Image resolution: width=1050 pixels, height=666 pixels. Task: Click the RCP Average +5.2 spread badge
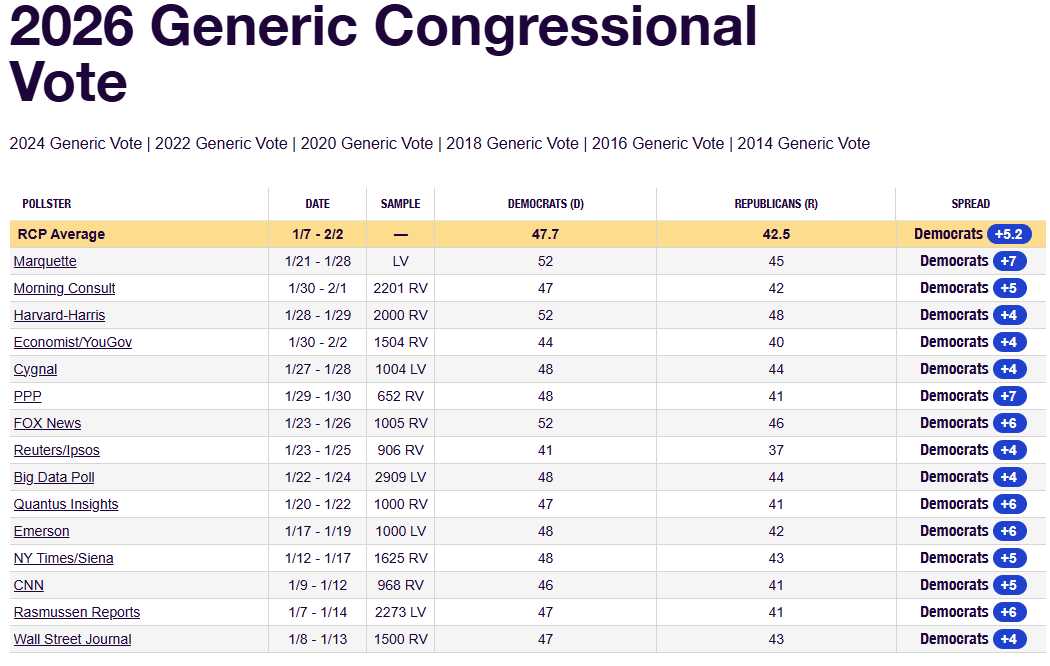click(1008, 234)
